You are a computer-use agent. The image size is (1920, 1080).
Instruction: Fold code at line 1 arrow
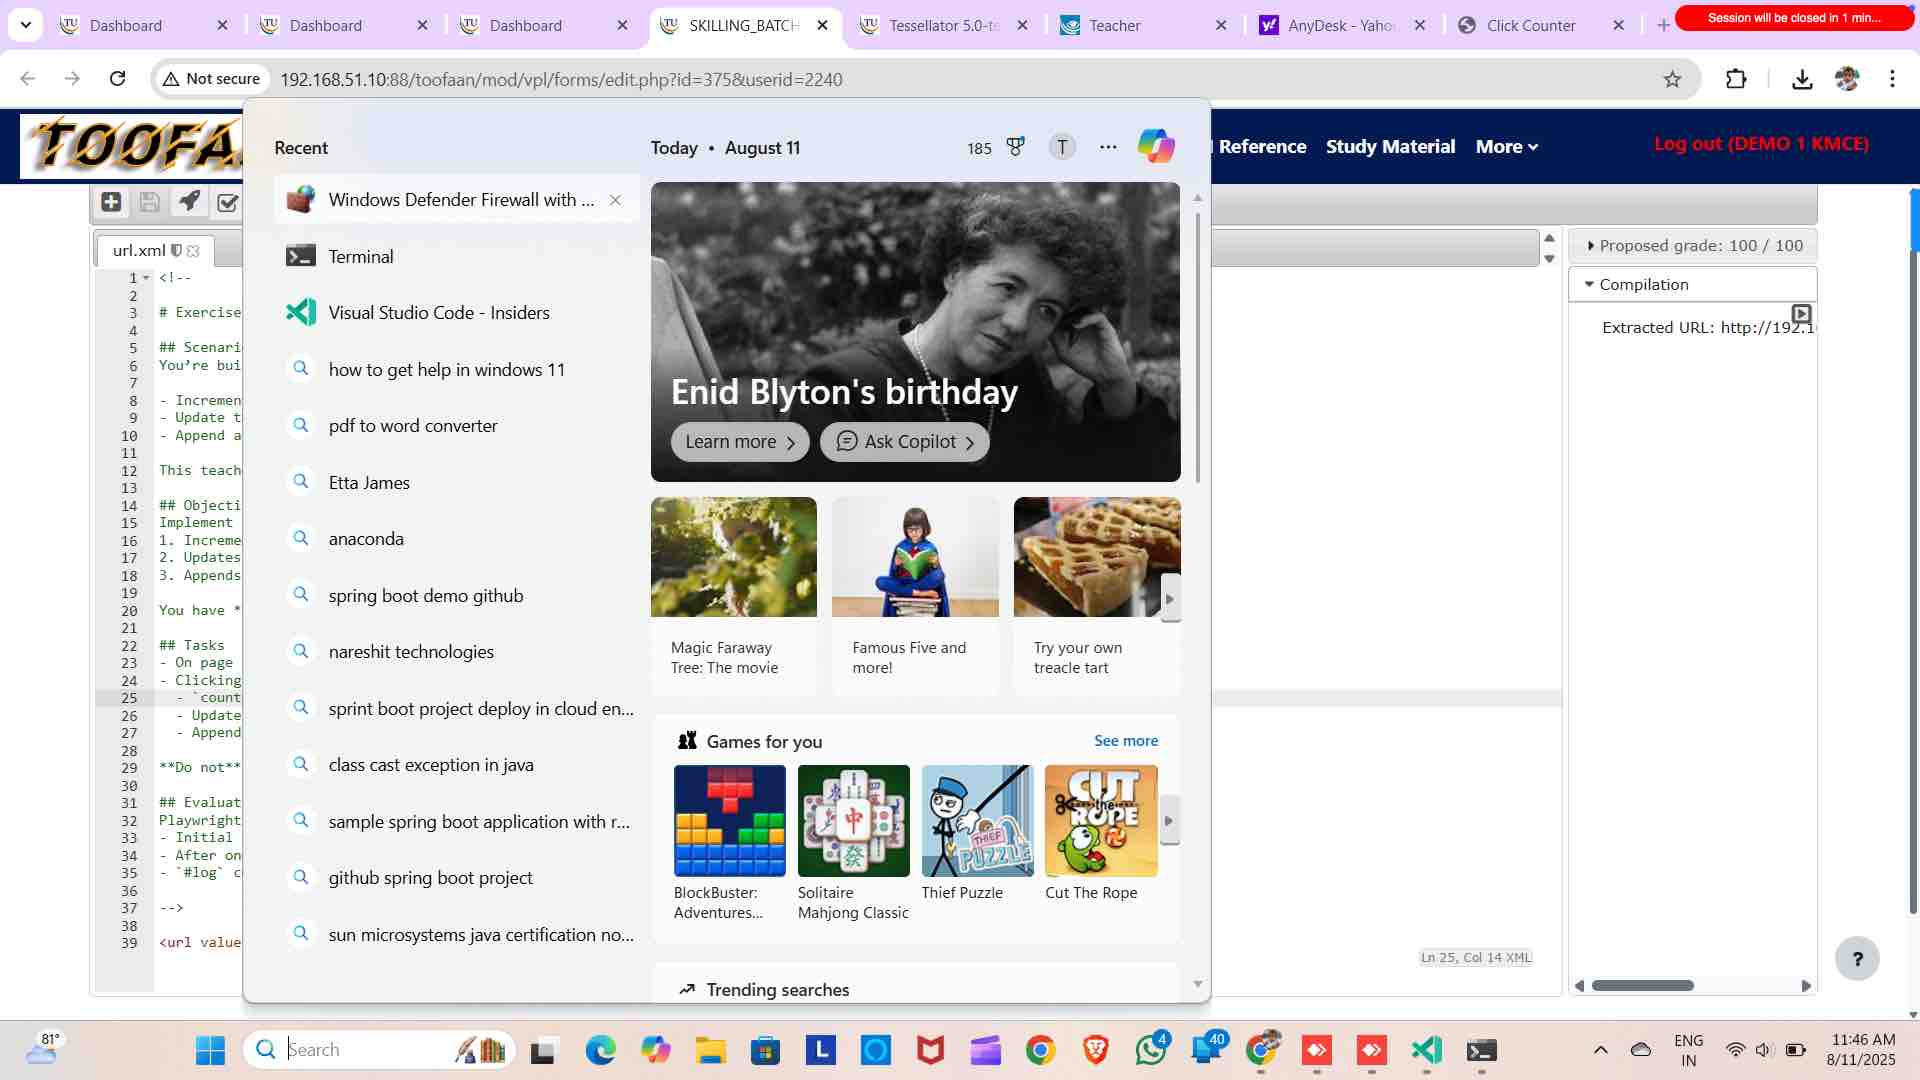point(146,278)
